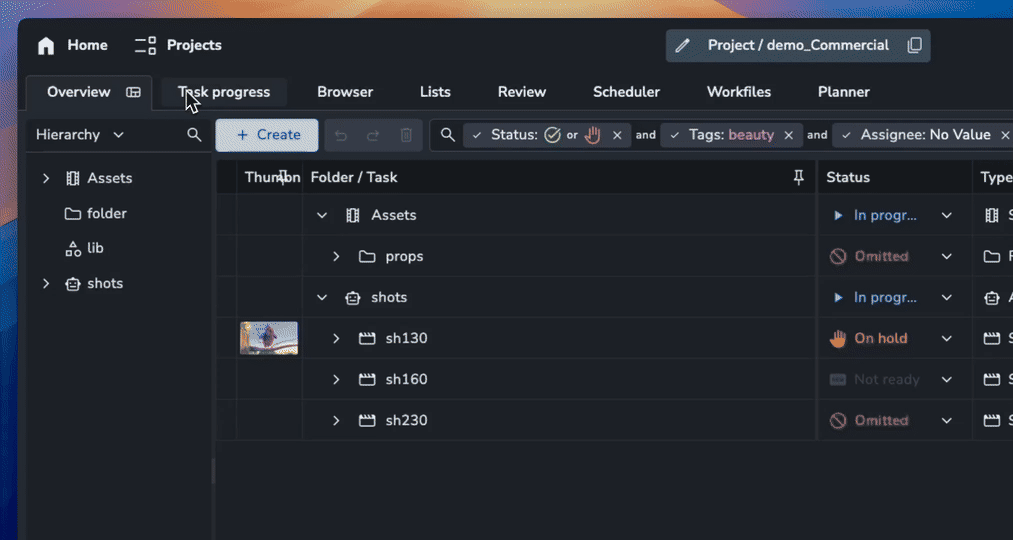Switch to the Task progress tab
Image resolution: width=1013 pixels, height=540 pixels.
click(x=224, y=92)
